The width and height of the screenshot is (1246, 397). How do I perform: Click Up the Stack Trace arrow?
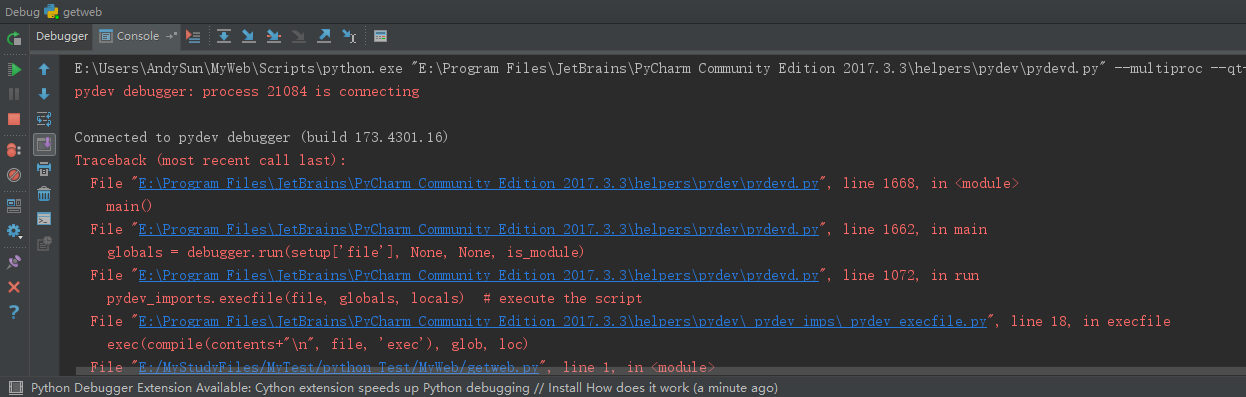click(44, 69)
